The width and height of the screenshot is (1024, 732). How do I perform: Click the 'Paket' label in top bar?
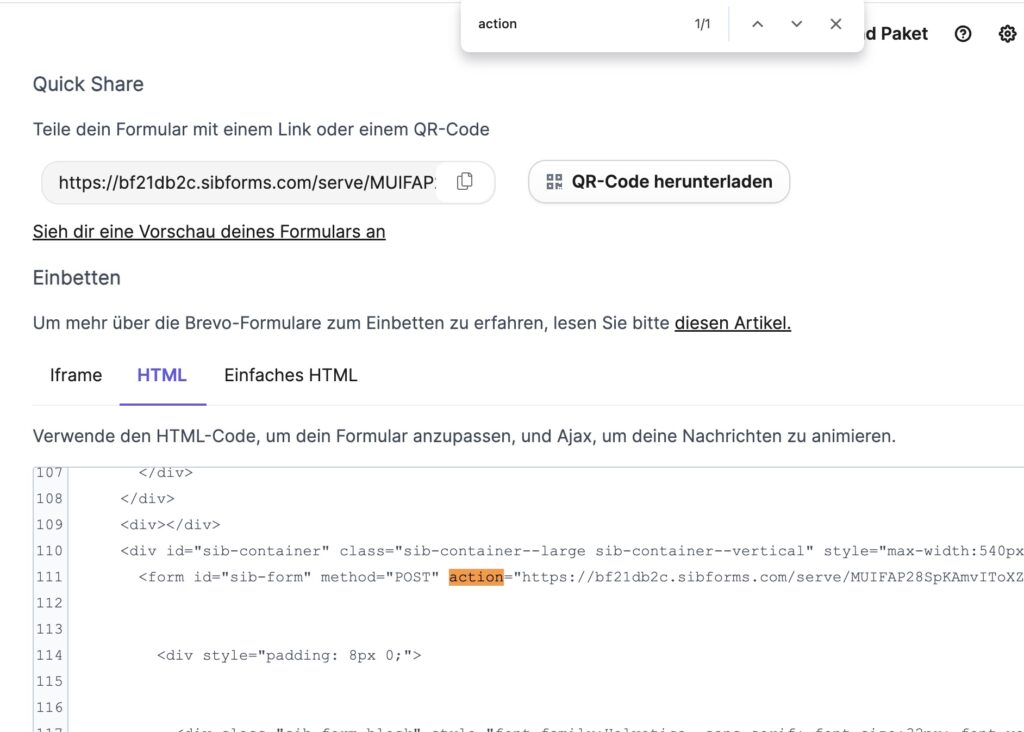pos(904,34)
